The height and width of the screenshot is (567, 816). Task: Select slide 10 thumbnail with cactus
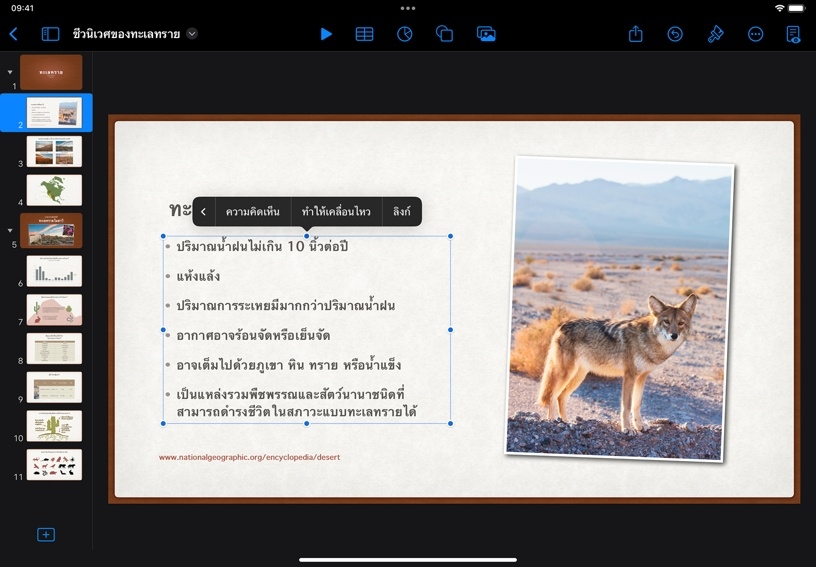(54, 426)
